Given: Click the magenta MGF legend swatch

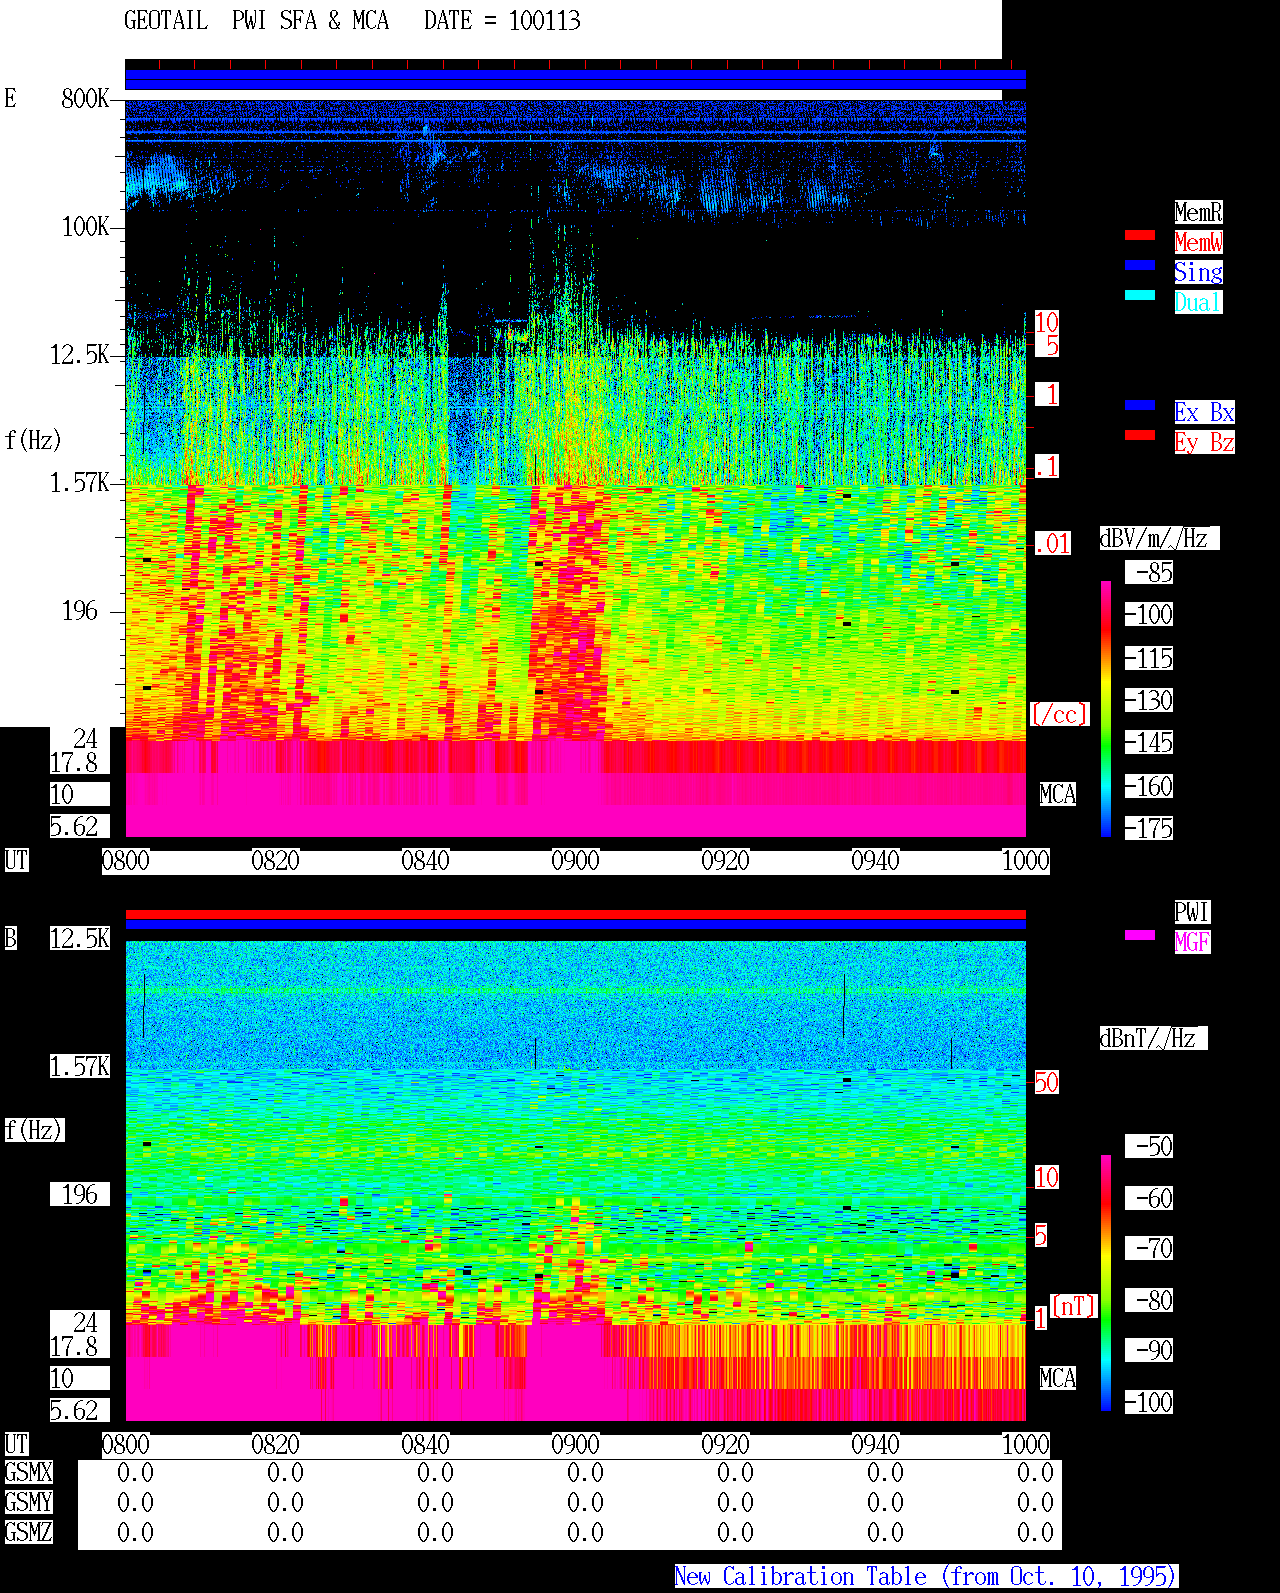Looking at the screenshot, I should (x=1139, y=935).
